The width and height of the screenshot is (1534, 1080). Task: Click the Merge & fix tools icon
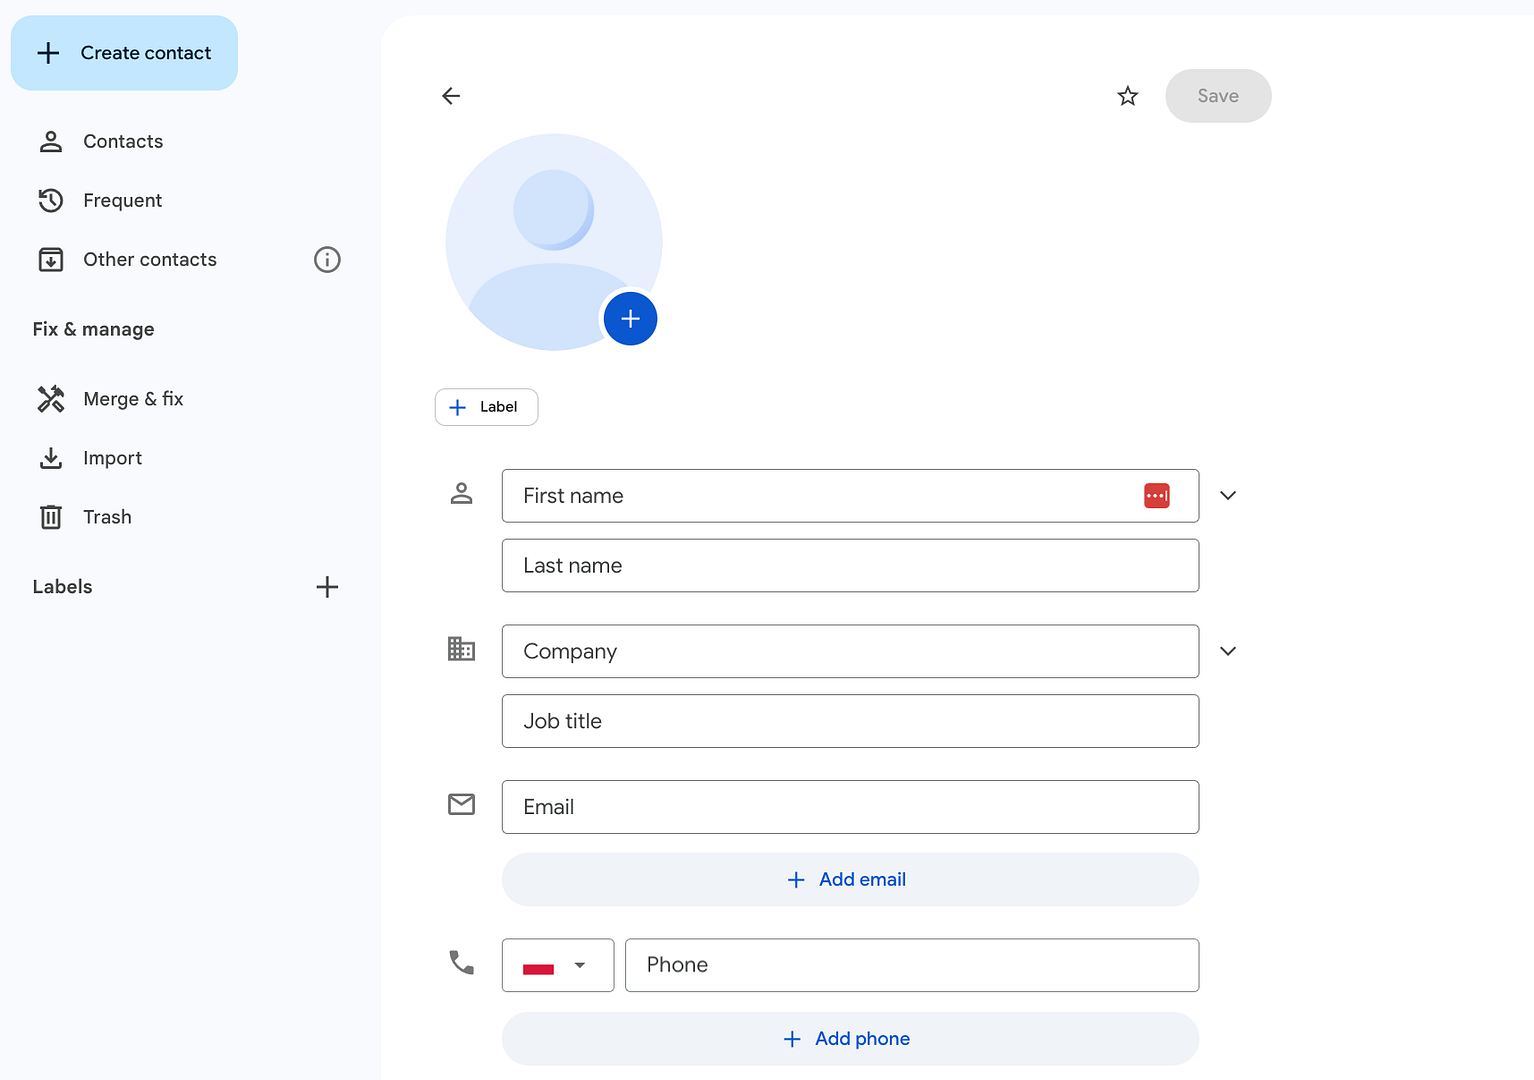(51, 399)
